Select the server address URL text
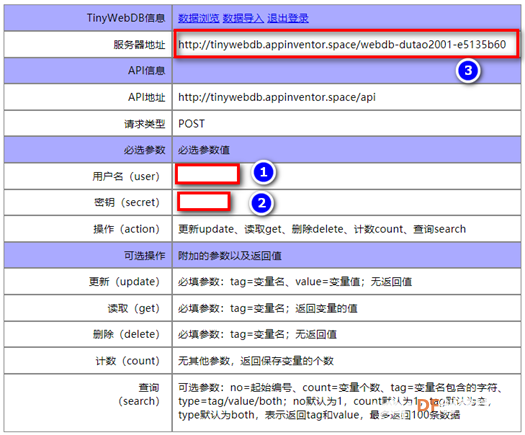The height and width of the screenshot is (435, 525). click(342, 45)
